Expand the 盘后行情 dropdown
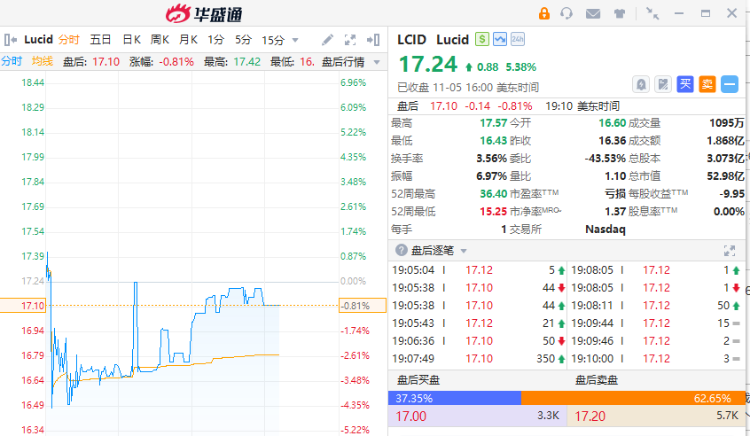The height and width of the screenshot is (436, 750). tap(377, 62)
